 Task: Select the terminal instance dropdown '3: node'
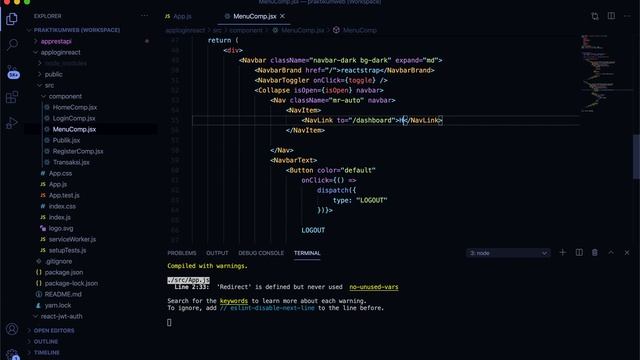[x=508, y=253]
